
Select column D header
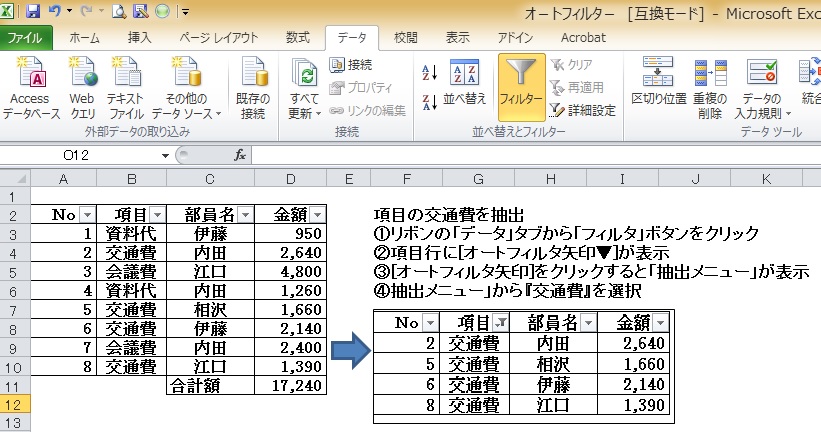(x=291, y=179)
